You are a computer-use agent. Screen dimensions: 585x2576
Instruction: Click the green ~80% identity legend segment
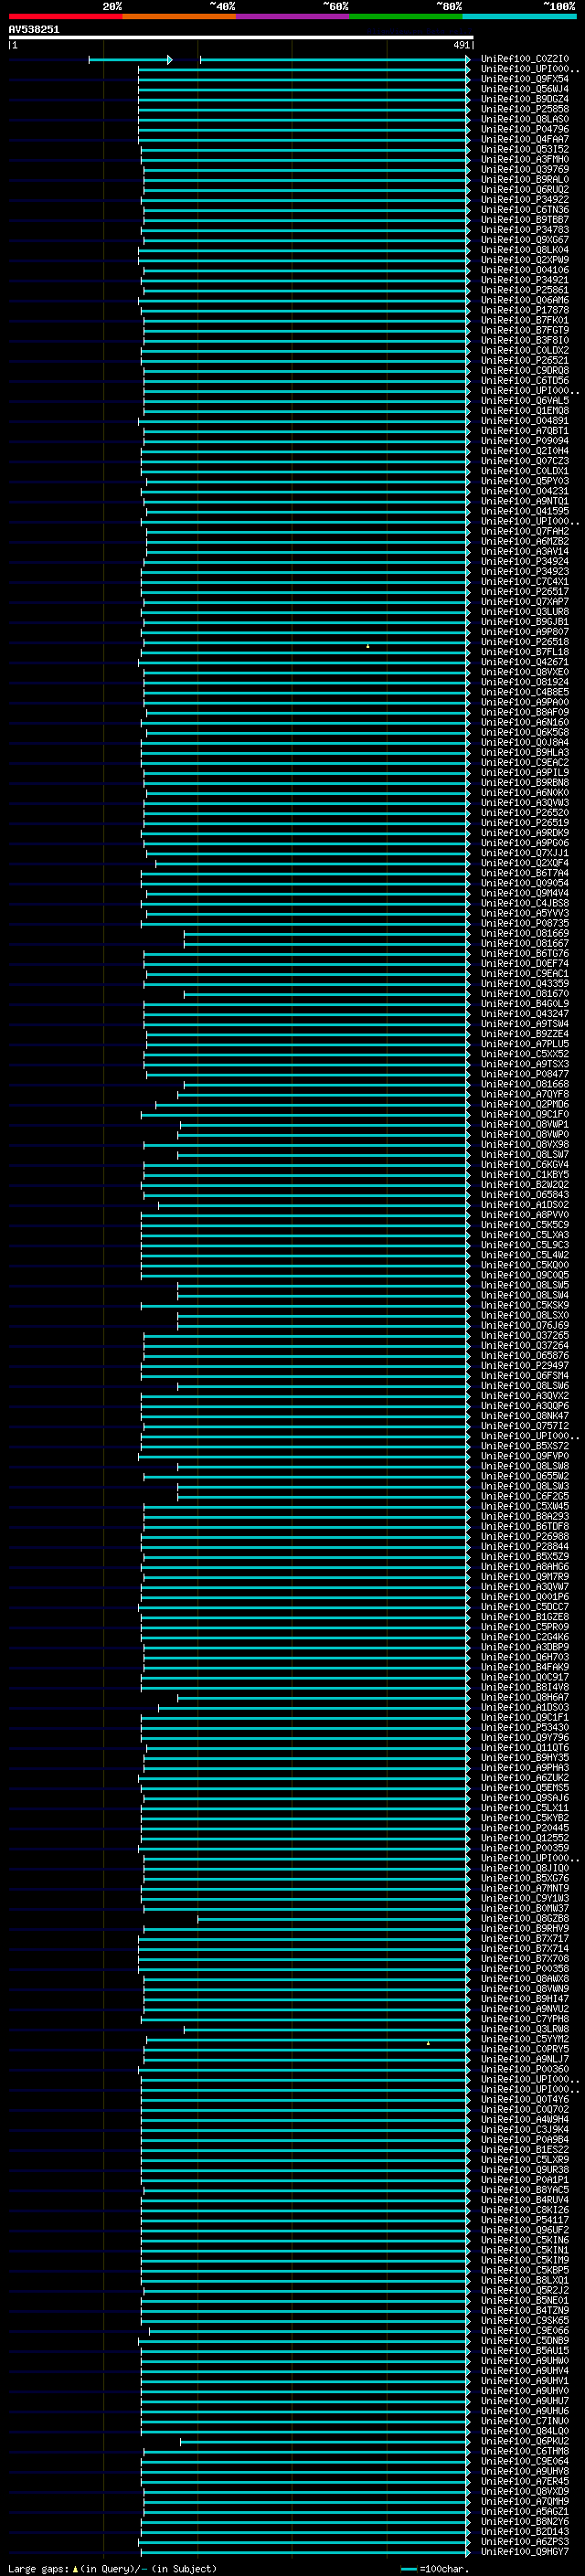coord(406,16)
